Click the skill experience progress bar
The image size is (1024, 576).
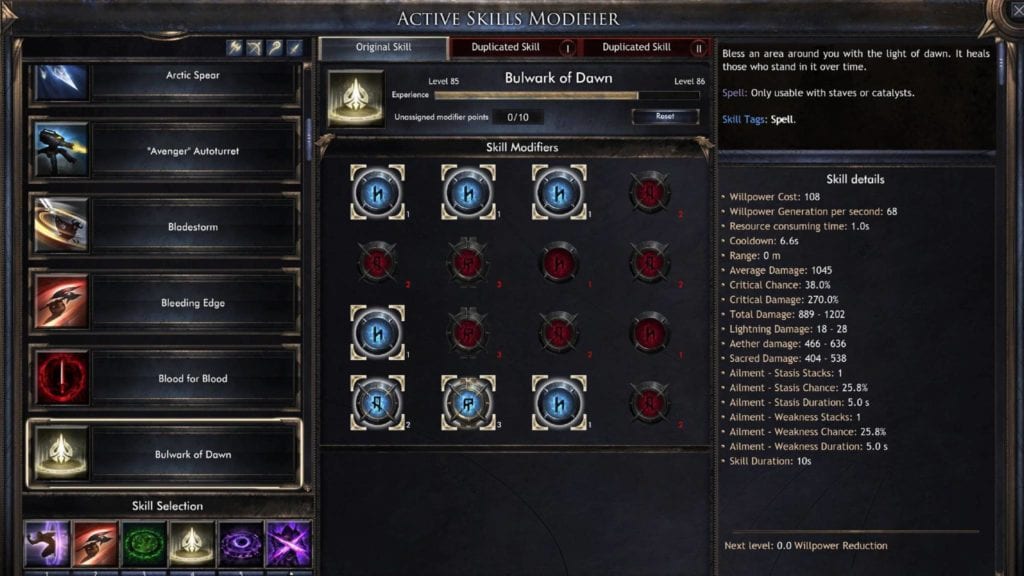point(567,95)
